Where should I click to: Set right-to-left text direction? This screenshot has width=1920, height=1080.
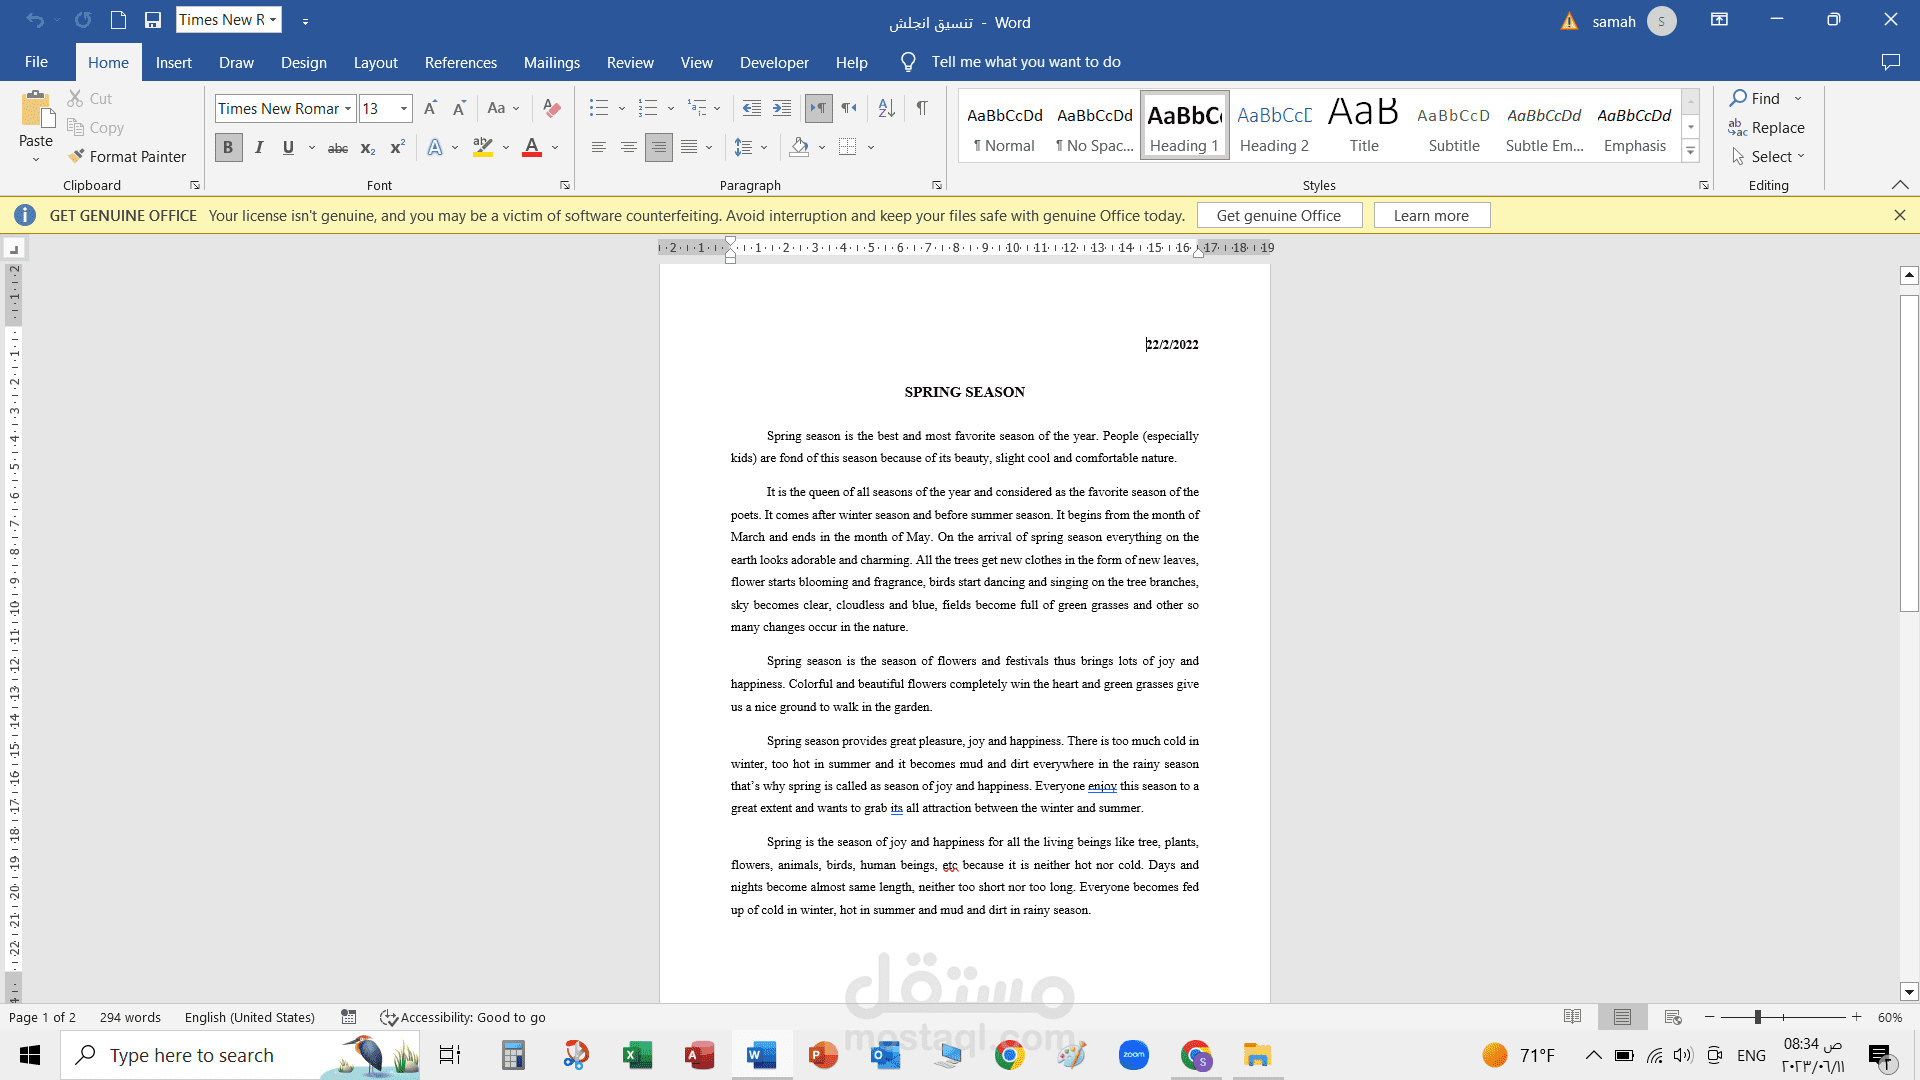[849, 108]
